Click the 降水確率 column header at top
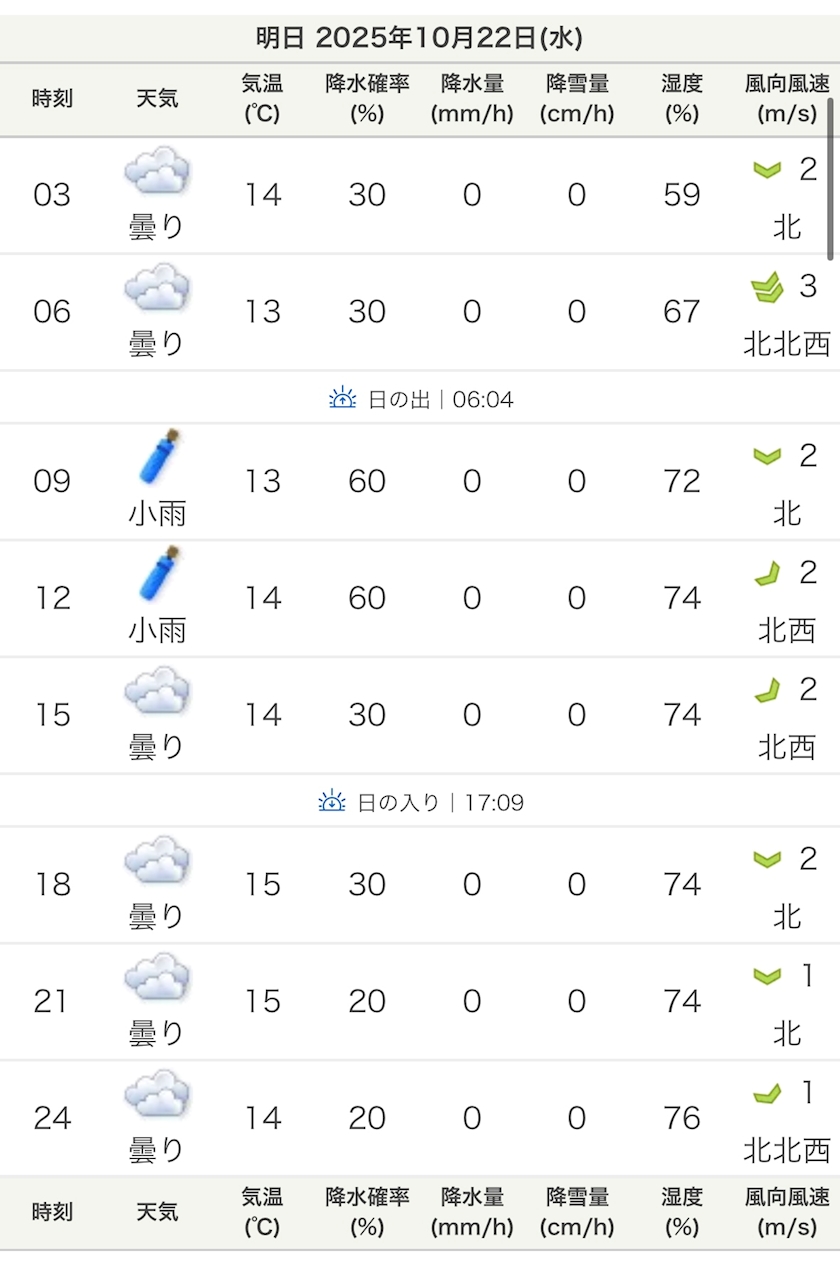The image size is (840, 1261). click(367, 98)
